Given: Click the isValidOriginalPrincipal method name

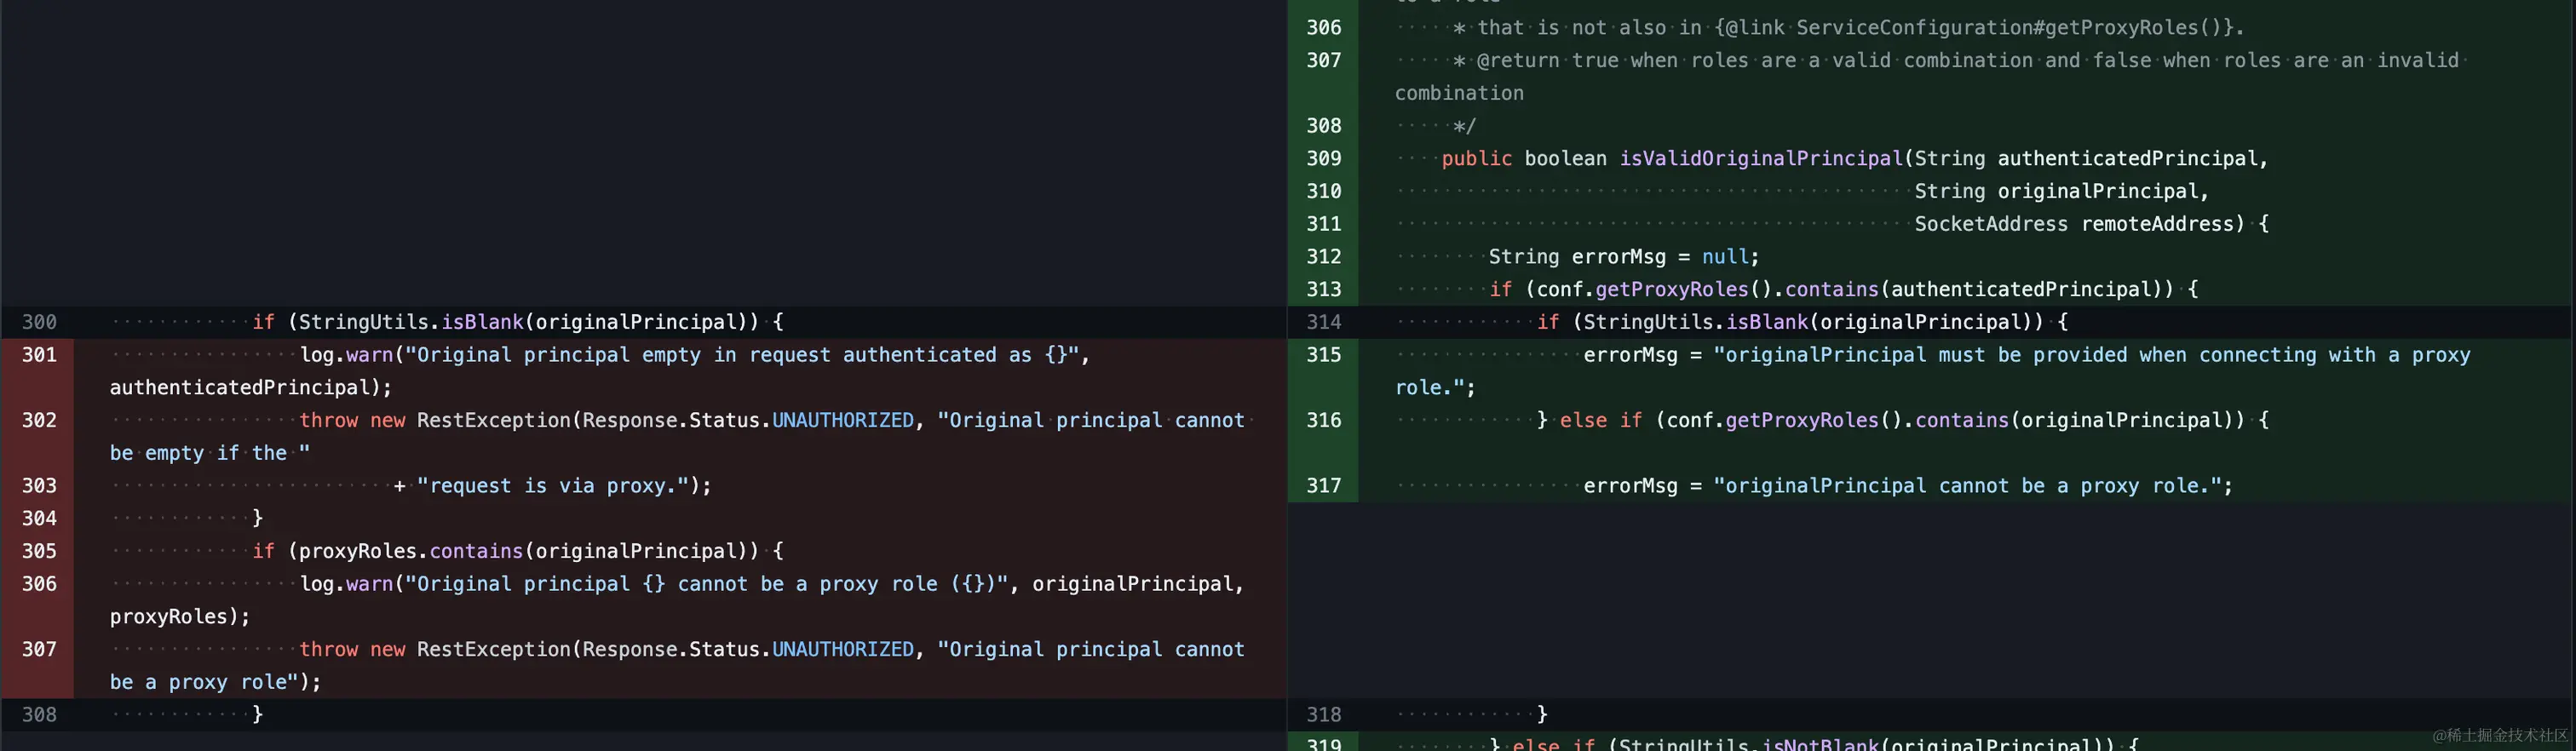Looking at the screenshot, I should [x=1761, y=158].
